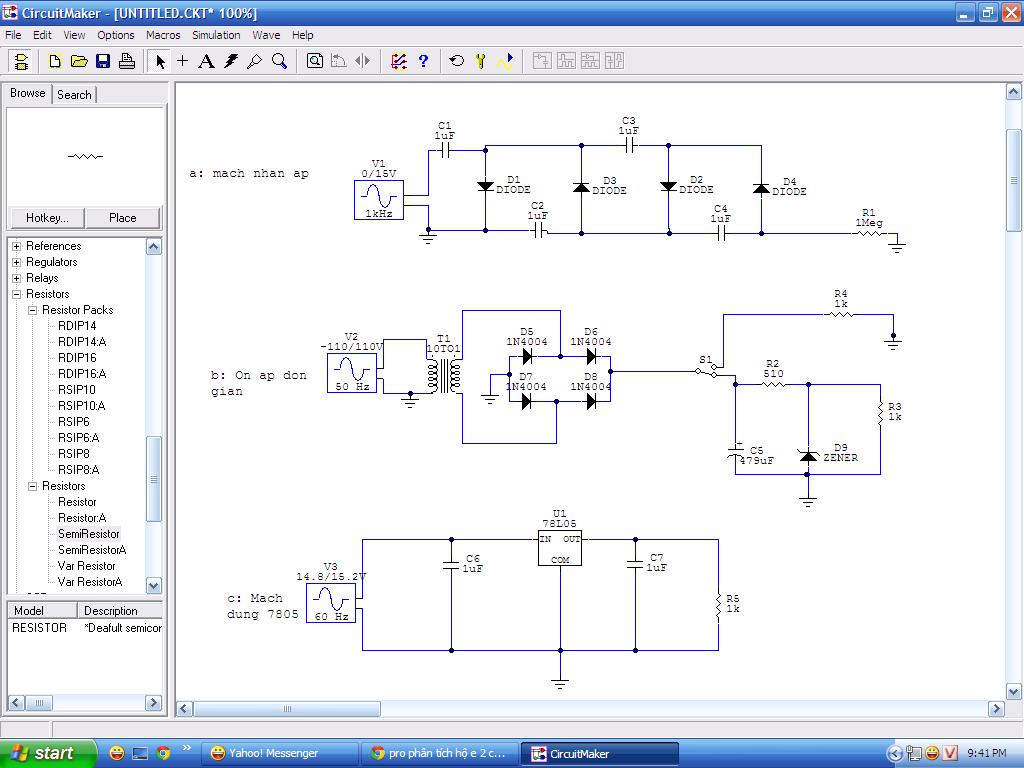This screenshot has height=768, width=1024.
Task: Expand the Regulators tree node
Action: point(16,262)
